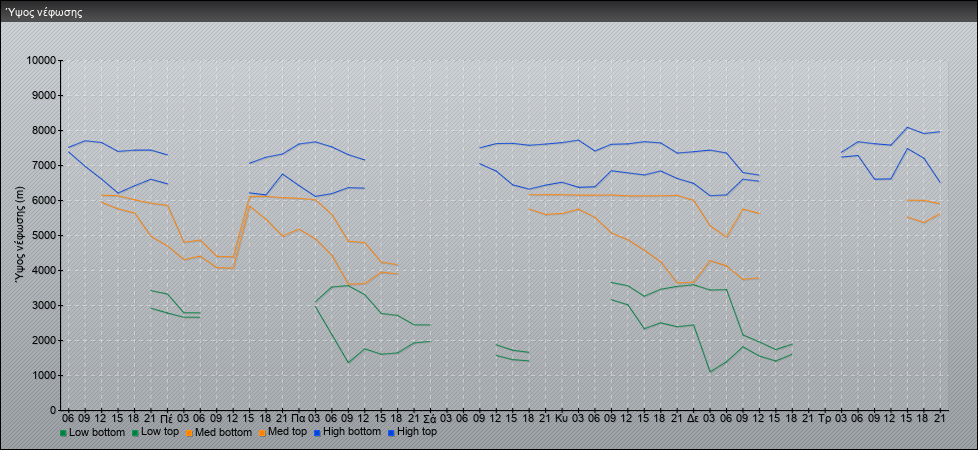Click the 6000 value on the y-axis
The height and width of the screenshot is (450, 978).
pos(44,200)
